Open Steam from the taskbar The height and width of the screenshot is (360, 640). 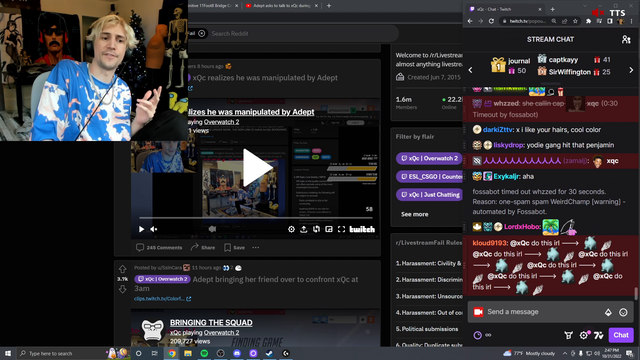[x=269, y=353]
